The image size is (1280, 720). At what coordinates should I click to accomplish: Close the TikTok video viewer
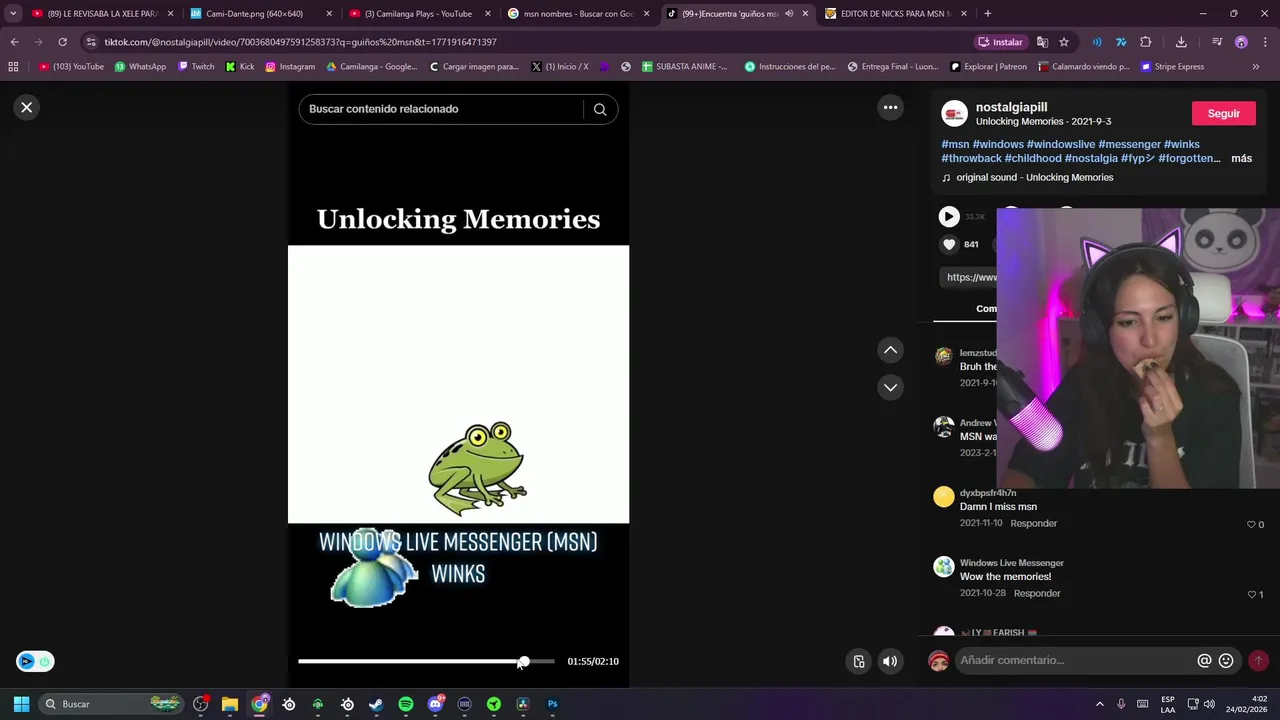tap(27, 107)
